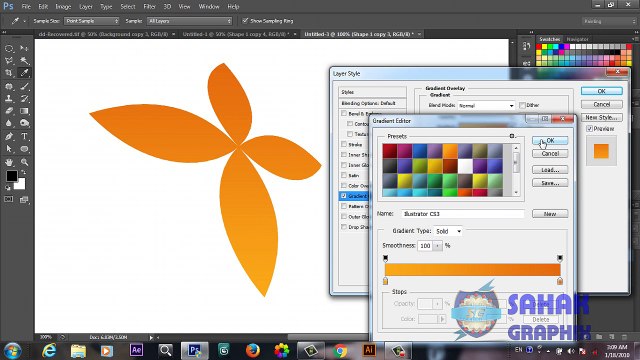Change screen mode icon in toolbox
Viewport: 640px width, 360px height.
click(24, 199)
